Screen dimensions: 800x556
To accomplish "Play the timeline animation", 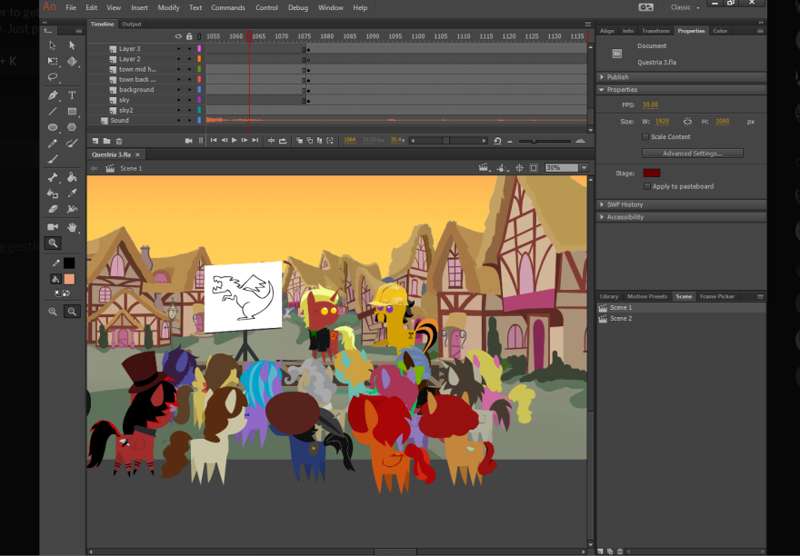I will [234, 140].
